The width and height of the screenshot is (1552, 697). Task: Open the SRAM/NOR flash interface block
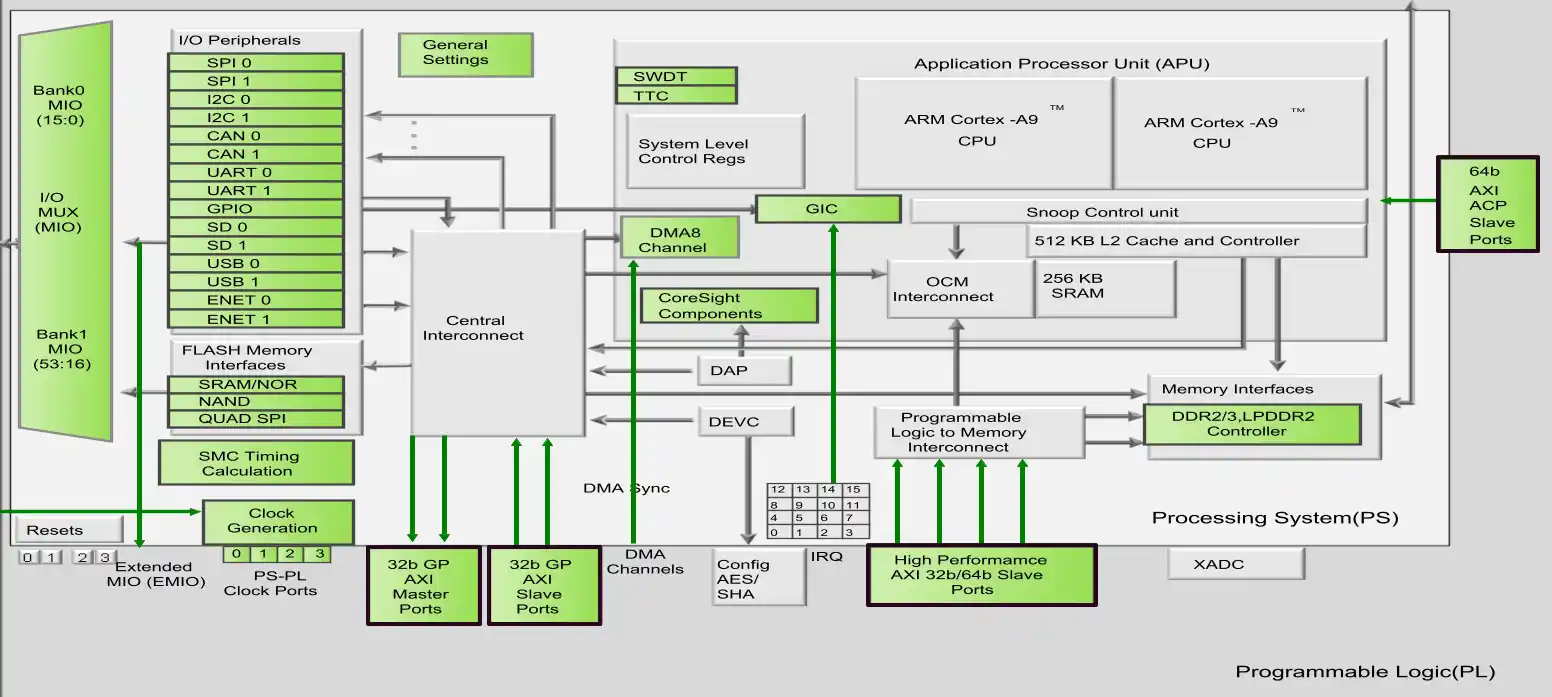point(256,384)
